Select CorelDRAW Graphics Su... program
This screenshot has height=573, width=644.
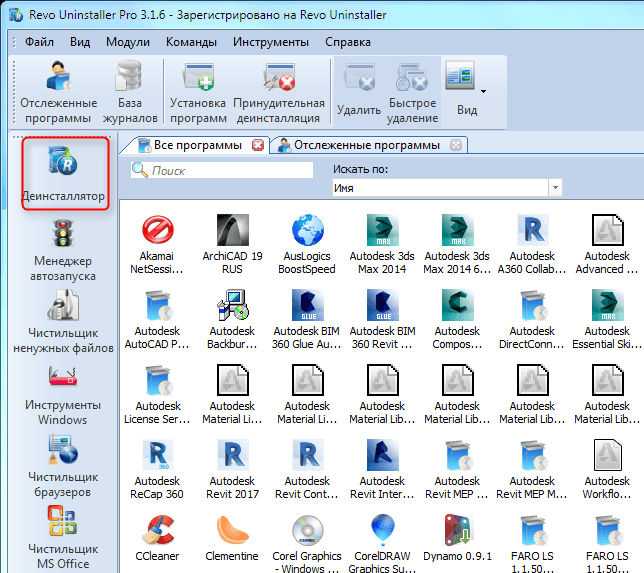coord(382,543)
